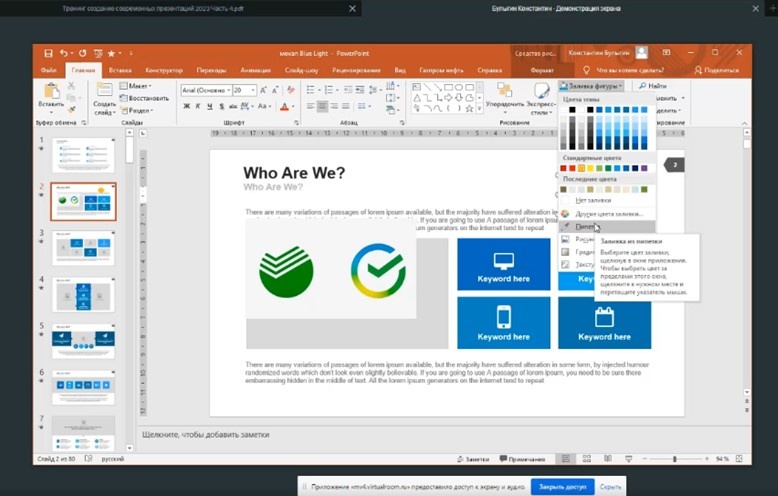The height and width of the screenshot is (496, 778).
Task: Open the font size 20 dropdown
Action: tap(253, 90)
